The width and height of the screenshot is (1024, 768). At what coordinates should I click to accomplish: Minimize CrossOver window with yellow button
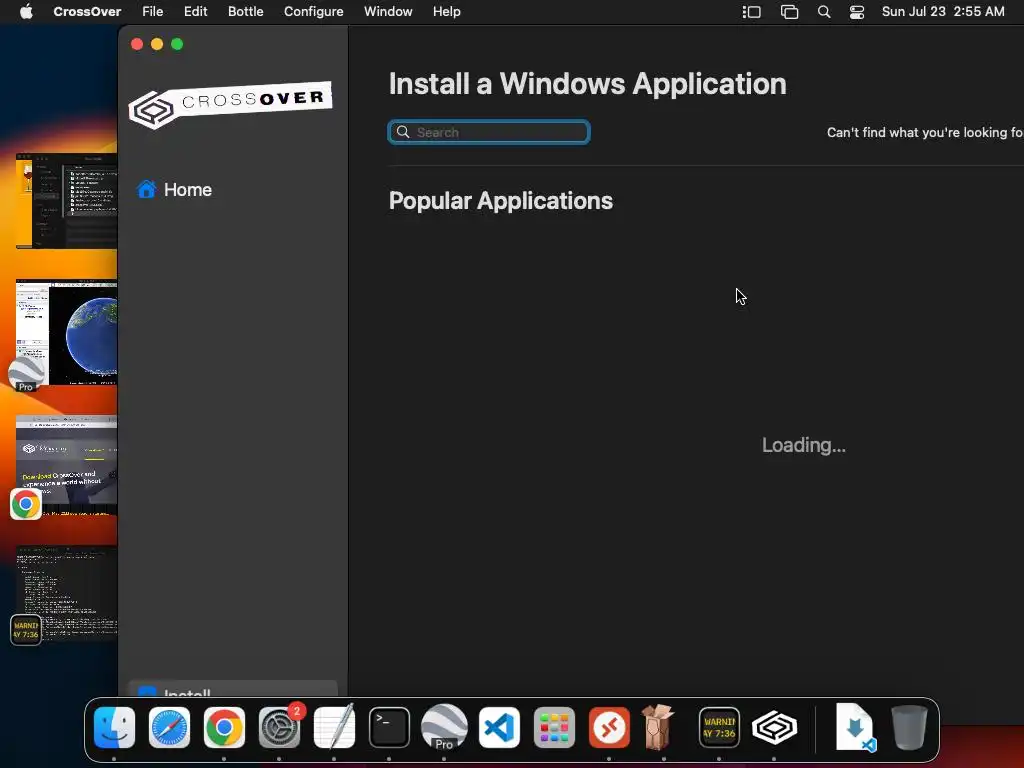click(x=157, y=44)
